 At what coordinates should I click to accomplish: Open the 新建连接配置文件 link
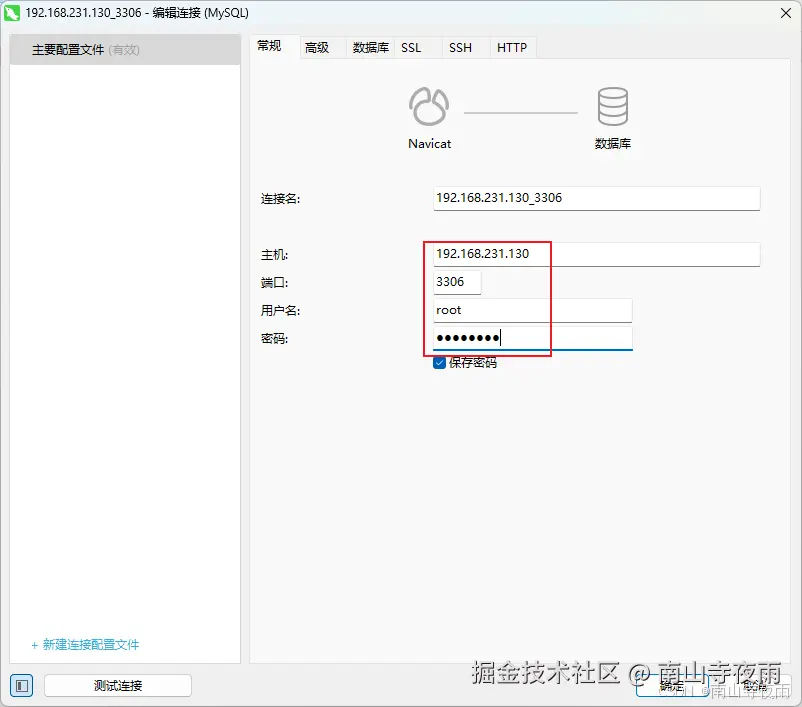[x=88, y=646]
